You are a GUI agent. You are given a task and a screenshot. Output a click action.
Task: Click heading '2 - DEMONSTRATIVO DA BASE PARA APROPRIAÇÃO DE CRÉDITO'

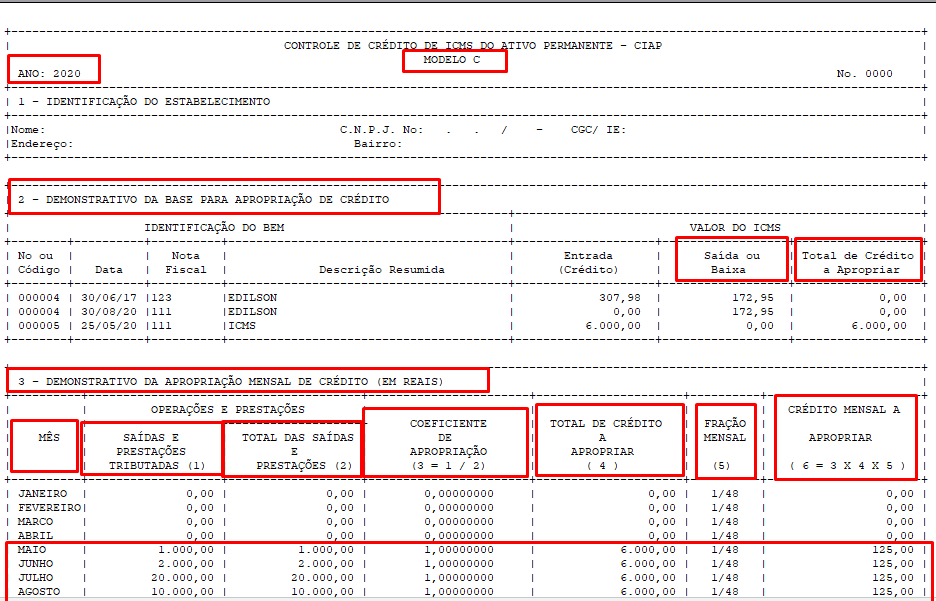coord(203,199)
